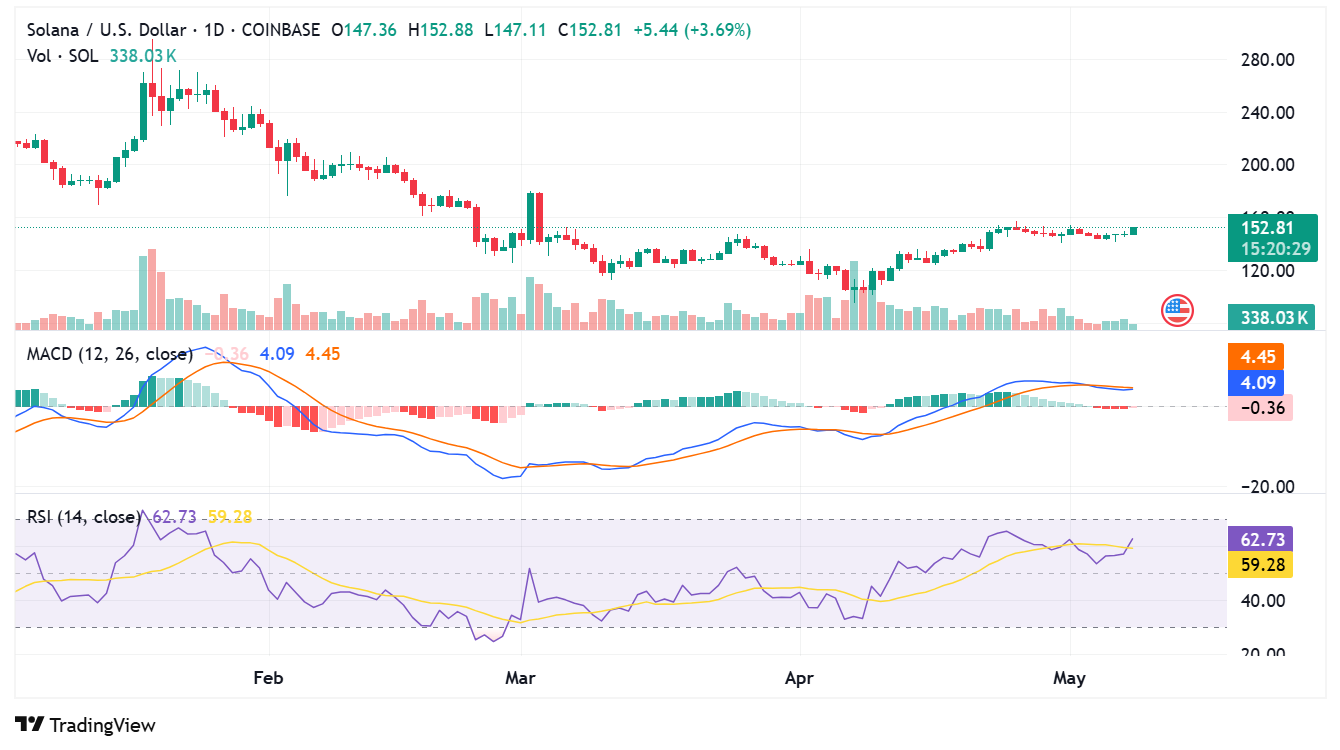The image size is (1340, 750).
Task: Click the 200.00 price axis label
Action: 1267,165
